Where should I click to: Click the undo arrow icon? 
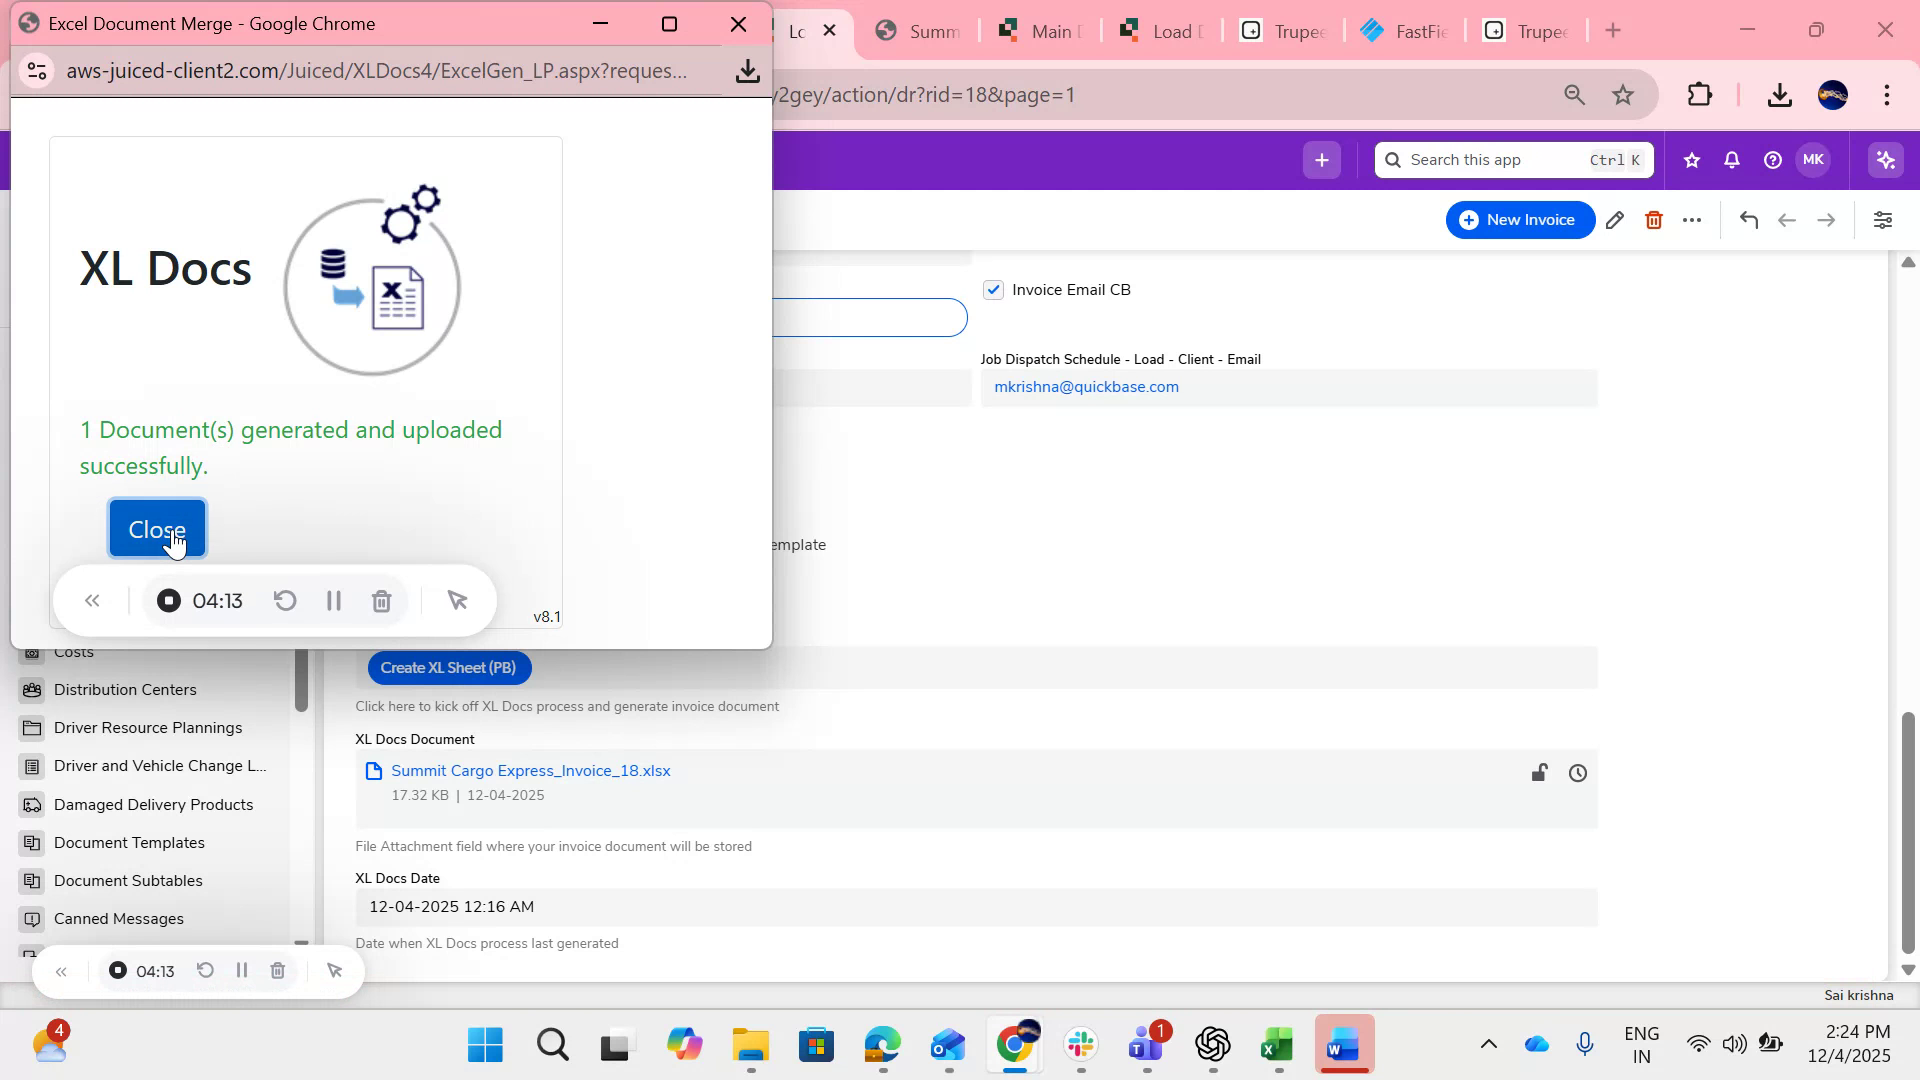point(1748,219)
